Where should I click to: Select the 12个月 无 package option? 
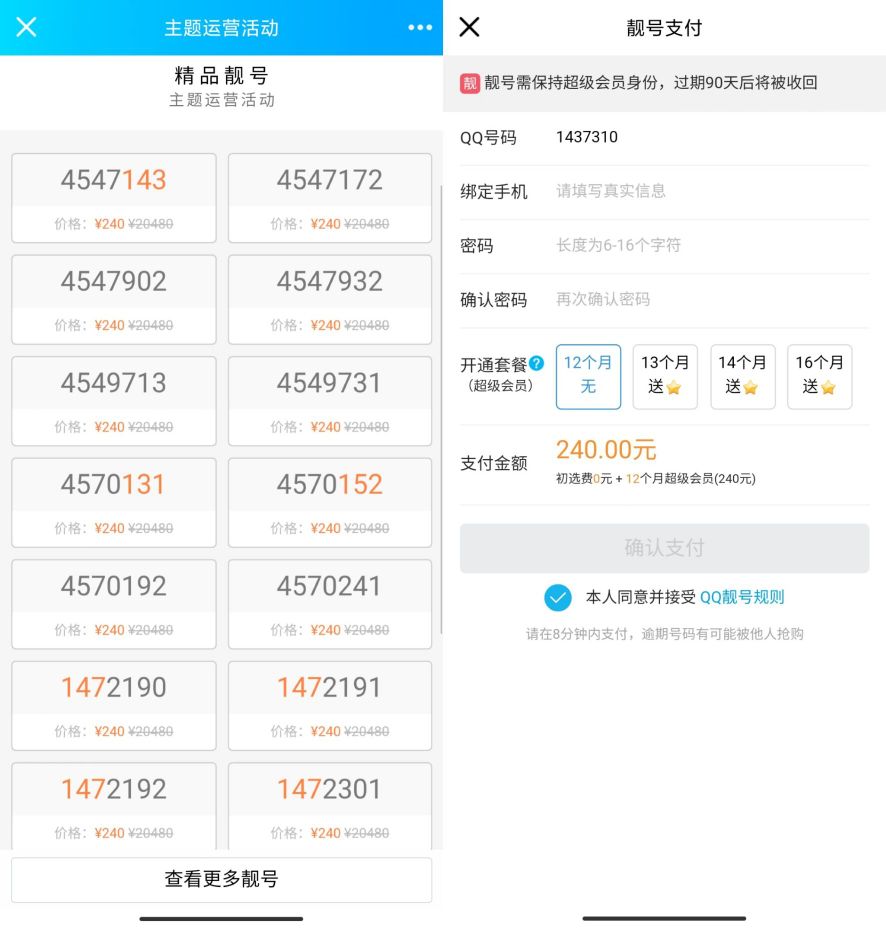click(x=588, y=377)
